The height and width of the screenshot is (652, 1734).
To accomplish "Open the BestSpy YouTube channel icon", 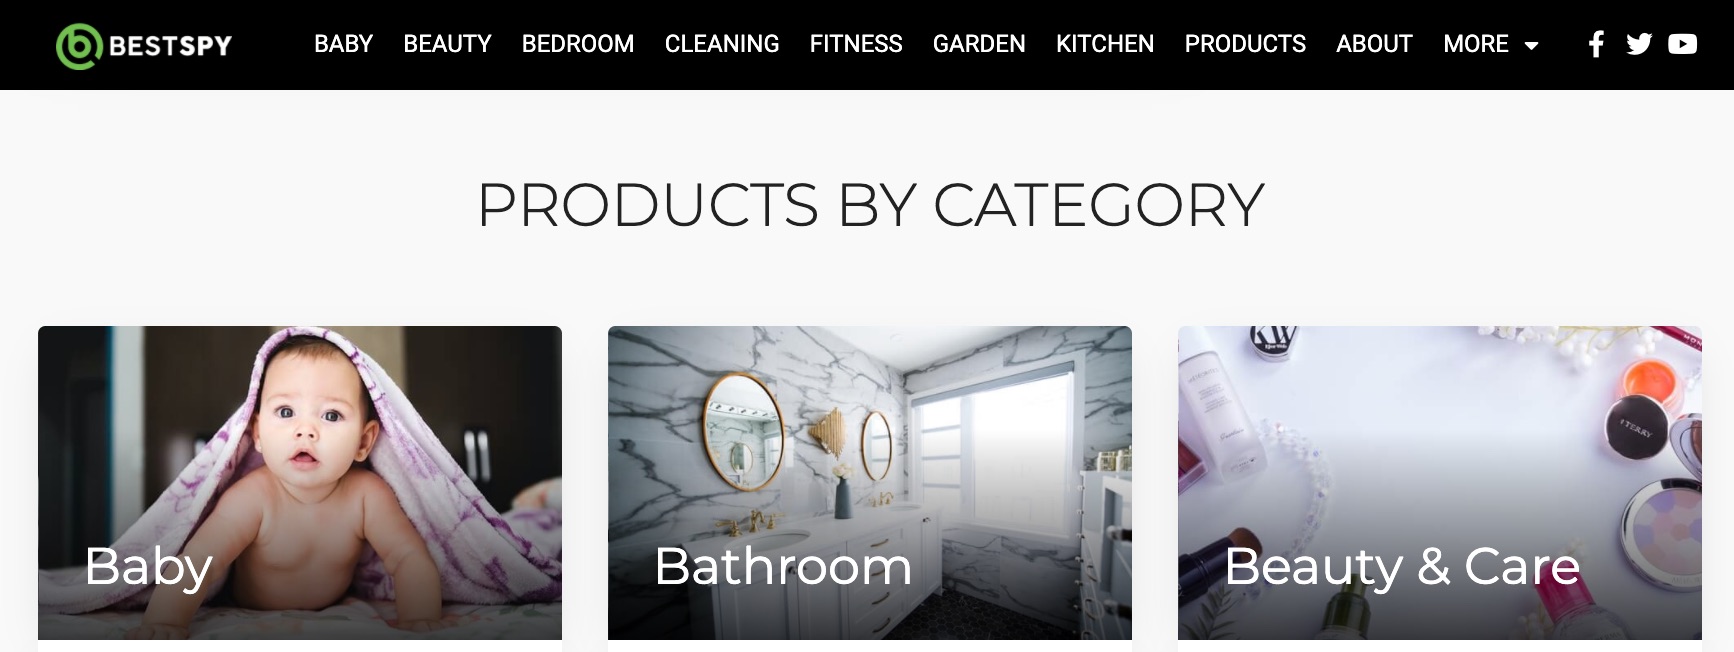I will tap(1683, 44).
